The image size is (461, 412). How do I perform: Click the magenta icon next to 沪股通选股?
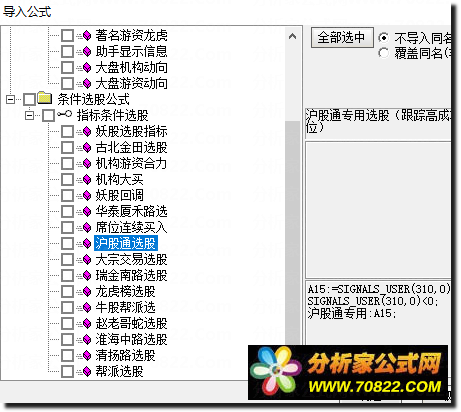(87, 244)
